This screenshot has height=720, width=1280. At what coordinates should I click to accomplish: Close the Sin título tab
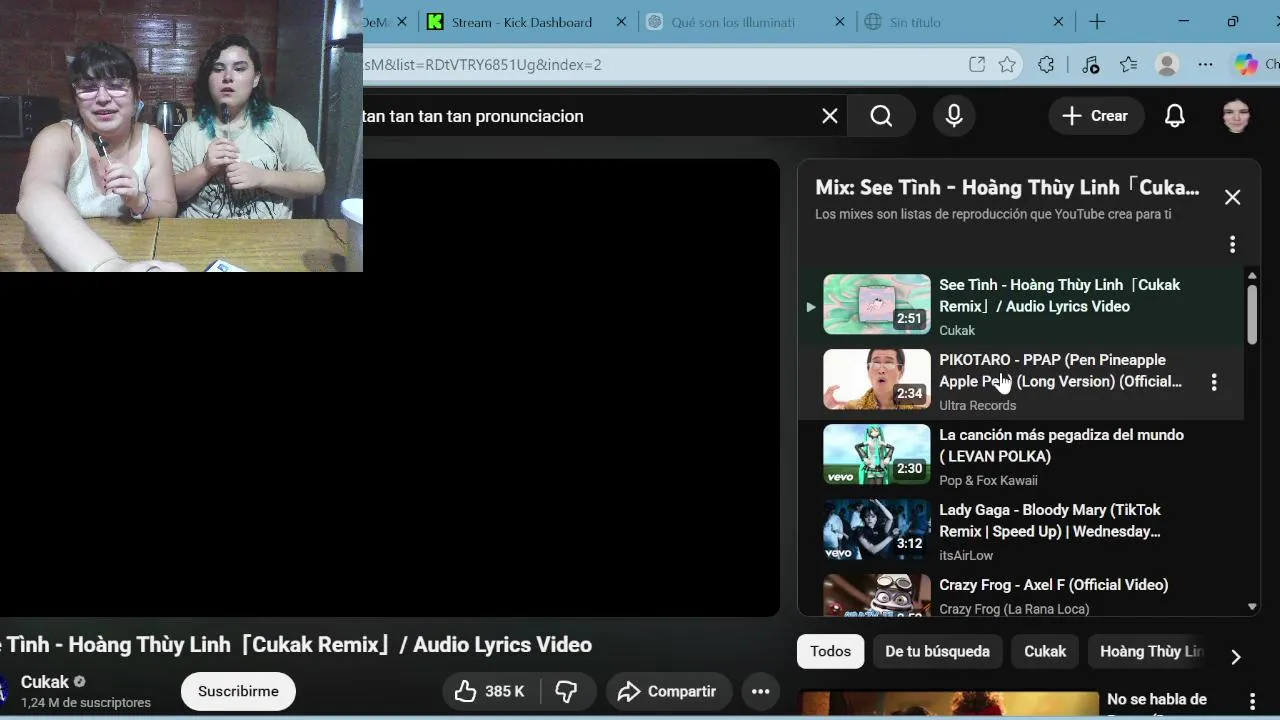[x=1058, y=22]
